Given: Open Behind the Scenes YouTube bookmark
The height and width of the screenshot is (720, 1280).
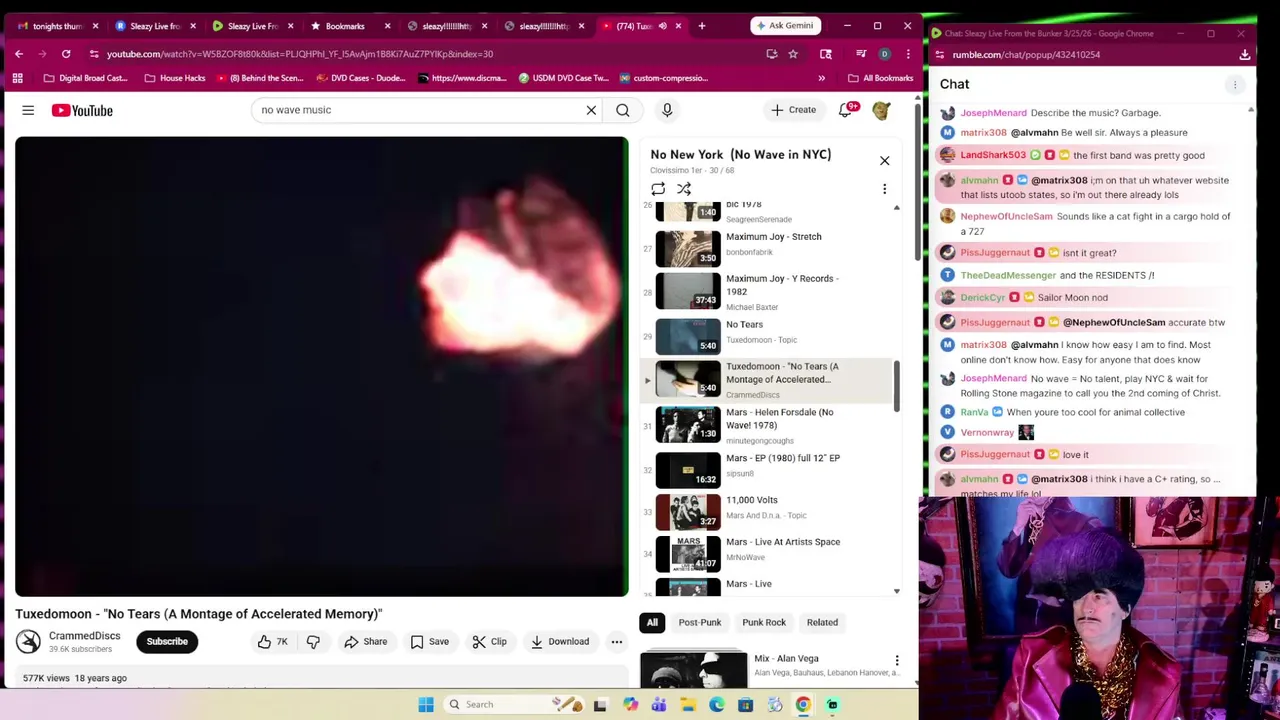Looking at the screenshot, I should pos(258,78).
